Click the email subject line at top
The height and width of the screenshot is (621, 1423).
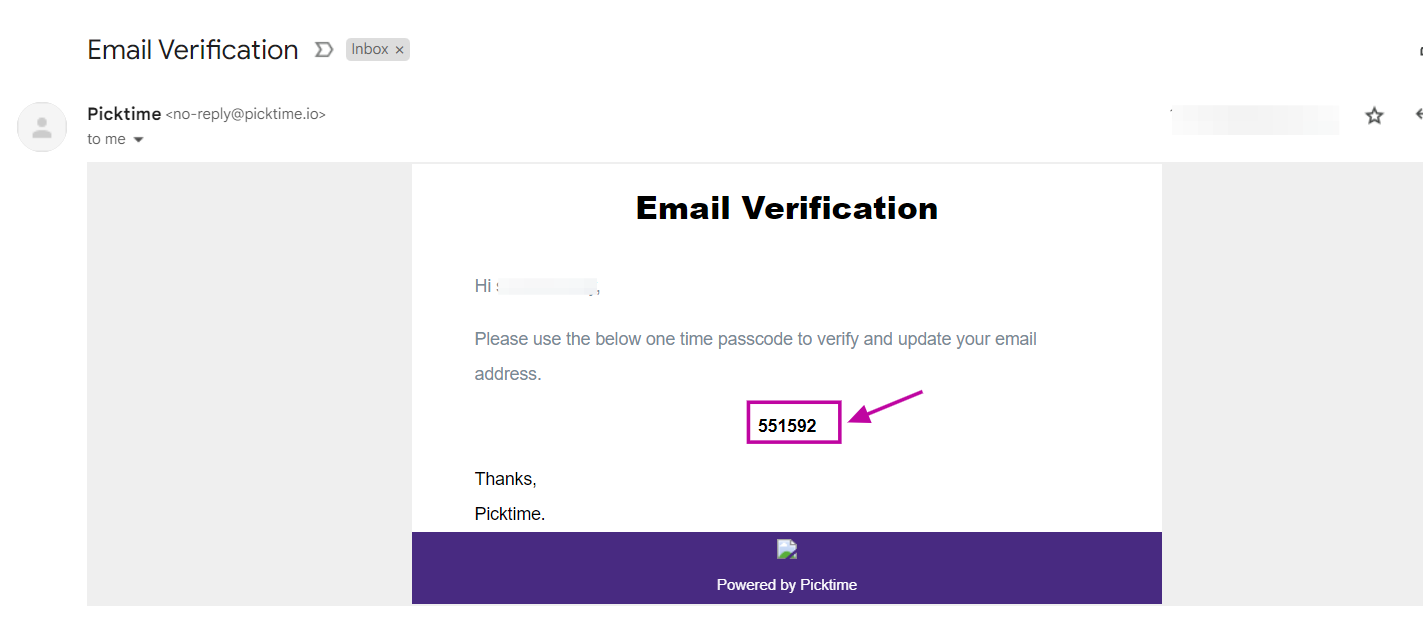tap(193, 50)
